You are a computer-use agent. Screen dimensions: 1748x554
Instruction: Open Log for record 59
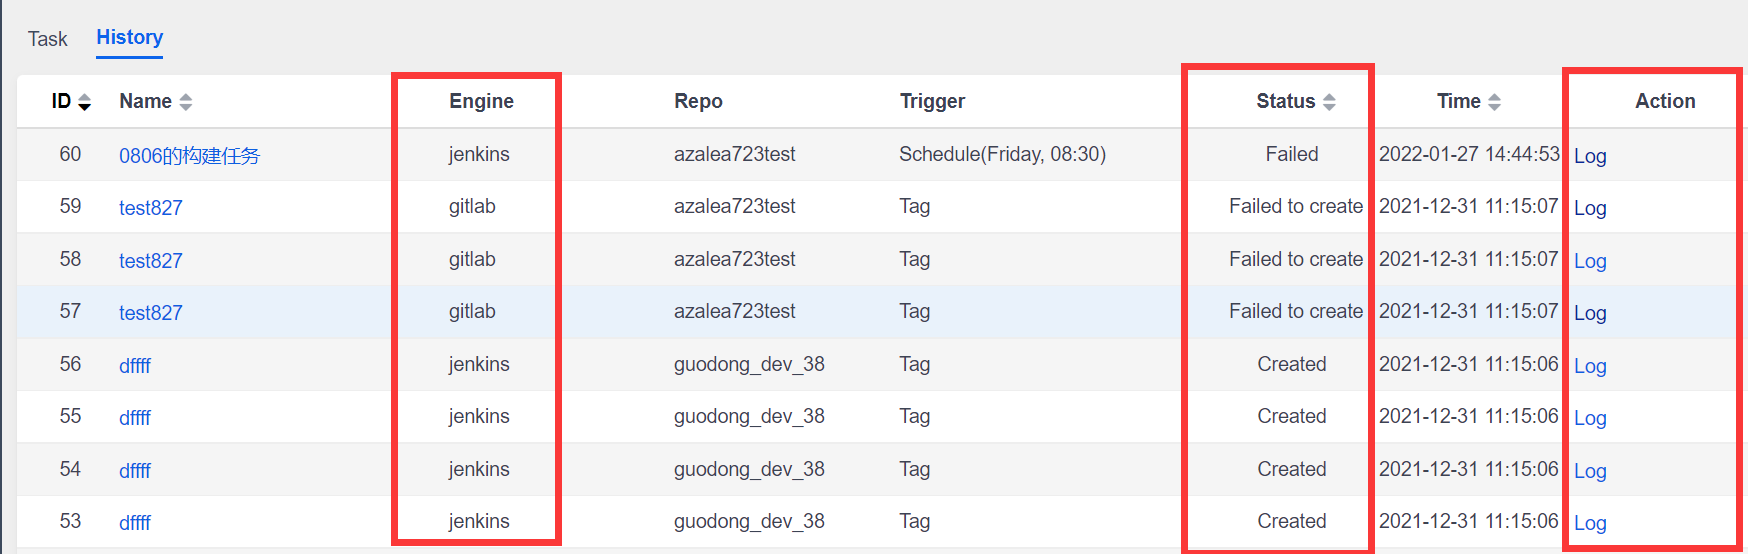tap(1590, 208)
